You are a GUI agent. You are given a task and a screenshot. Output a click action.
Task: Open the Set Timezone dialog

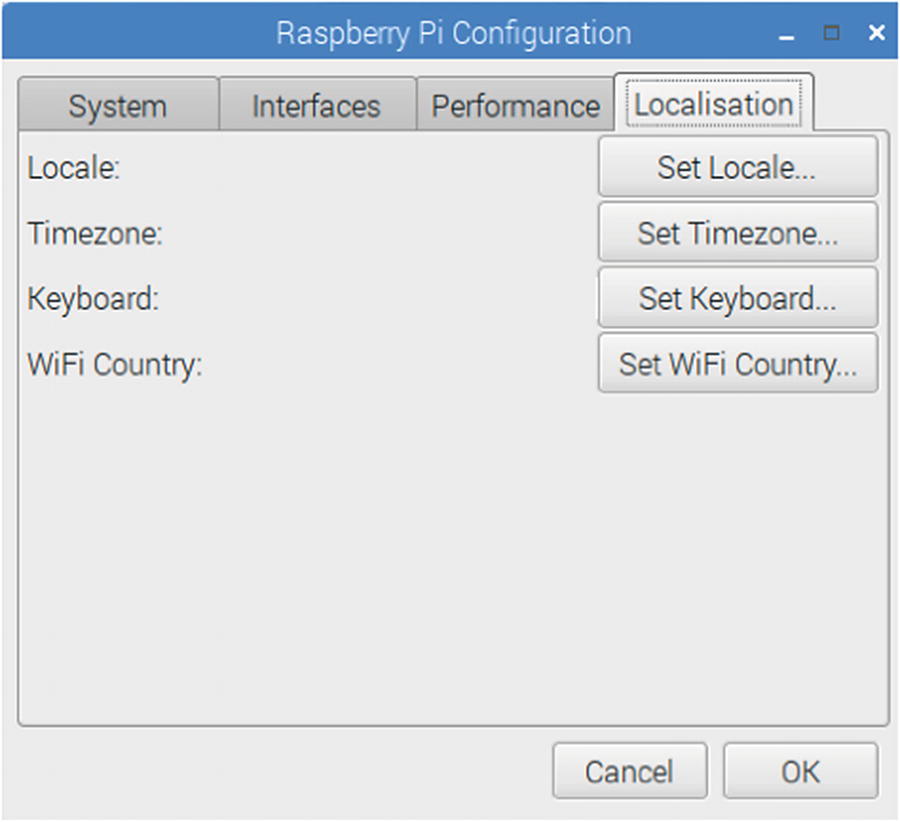pyautogui.click(x=738, y=233)
